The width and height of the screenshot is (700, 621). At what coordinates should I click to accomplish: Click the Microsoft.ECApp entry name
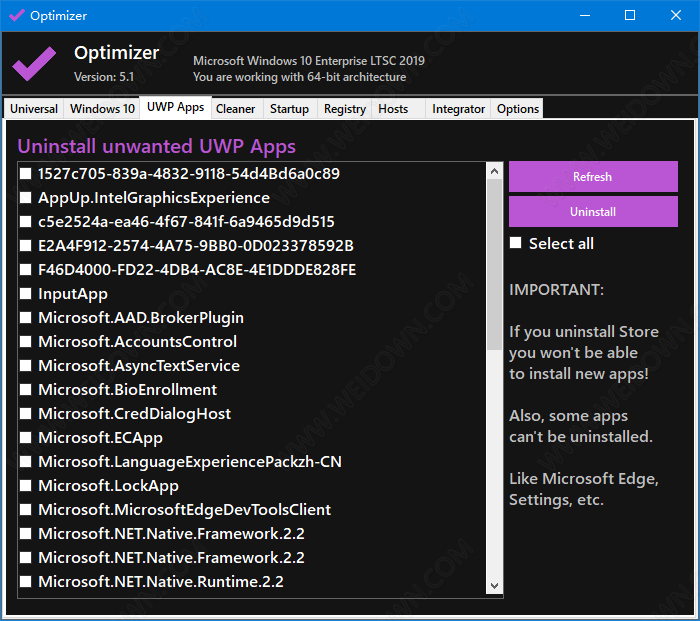(100, 438)
